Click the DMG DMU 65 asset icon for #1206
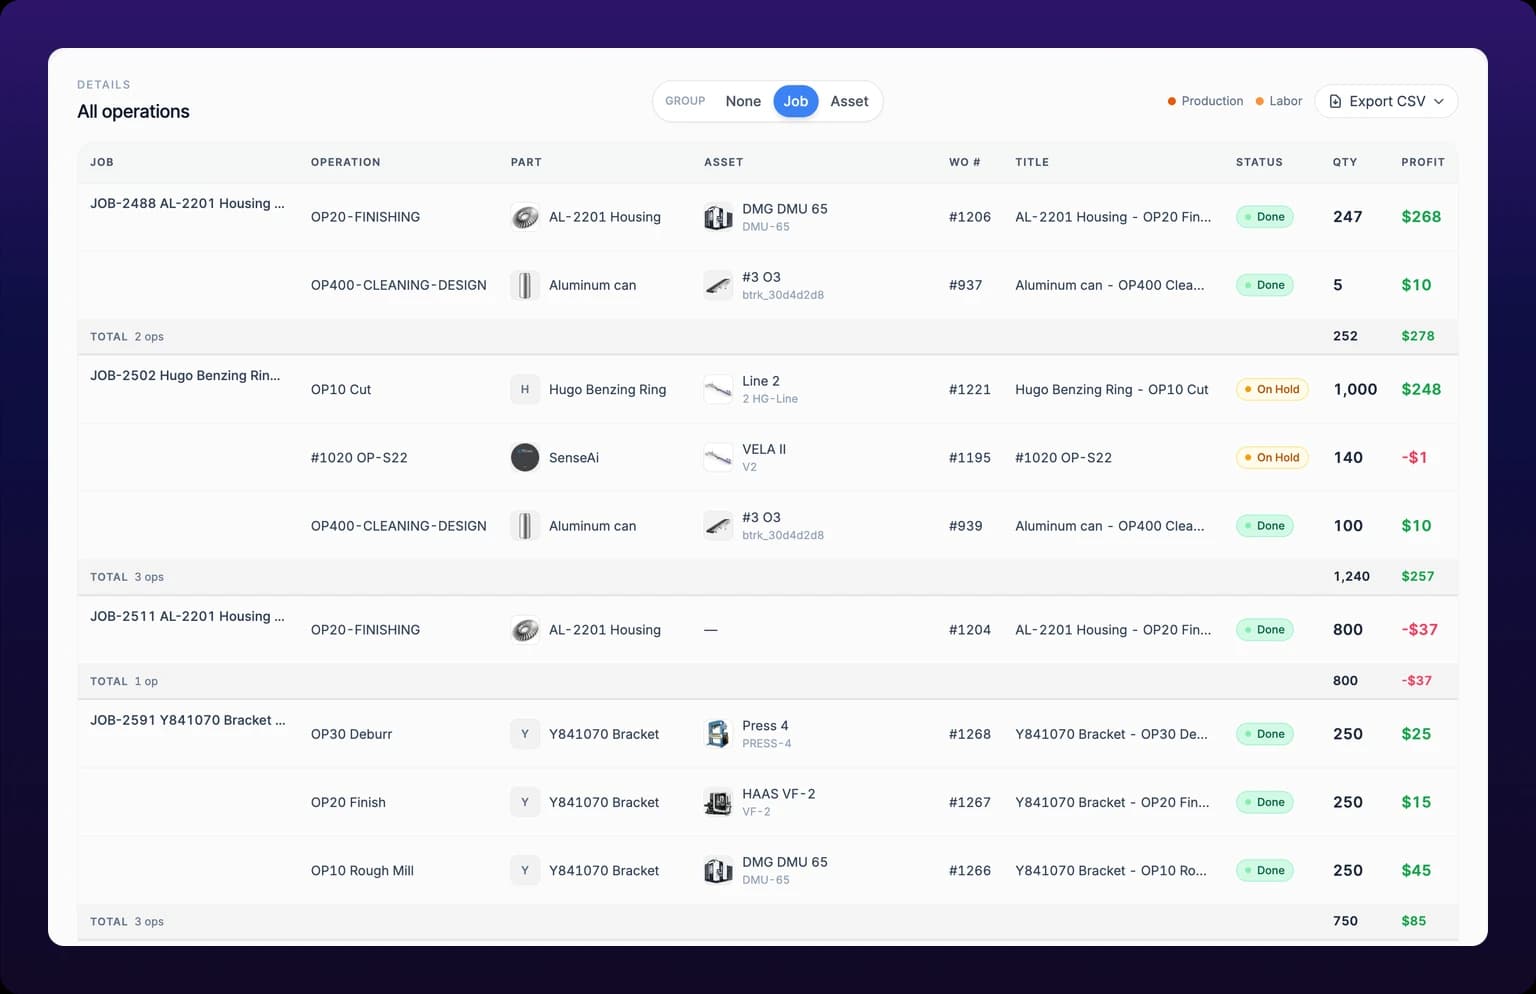This screenshot has height=994, width=1536. (x=718, y=217)
